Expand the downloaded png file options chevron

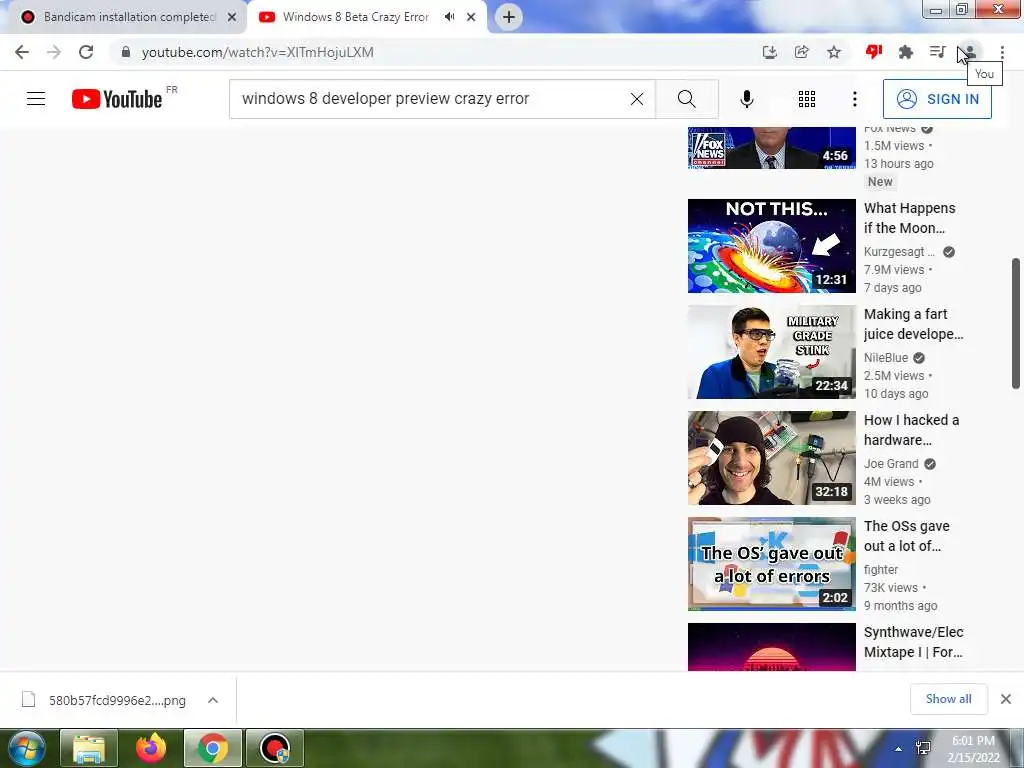pyautogui.click(x=213, y=700)
